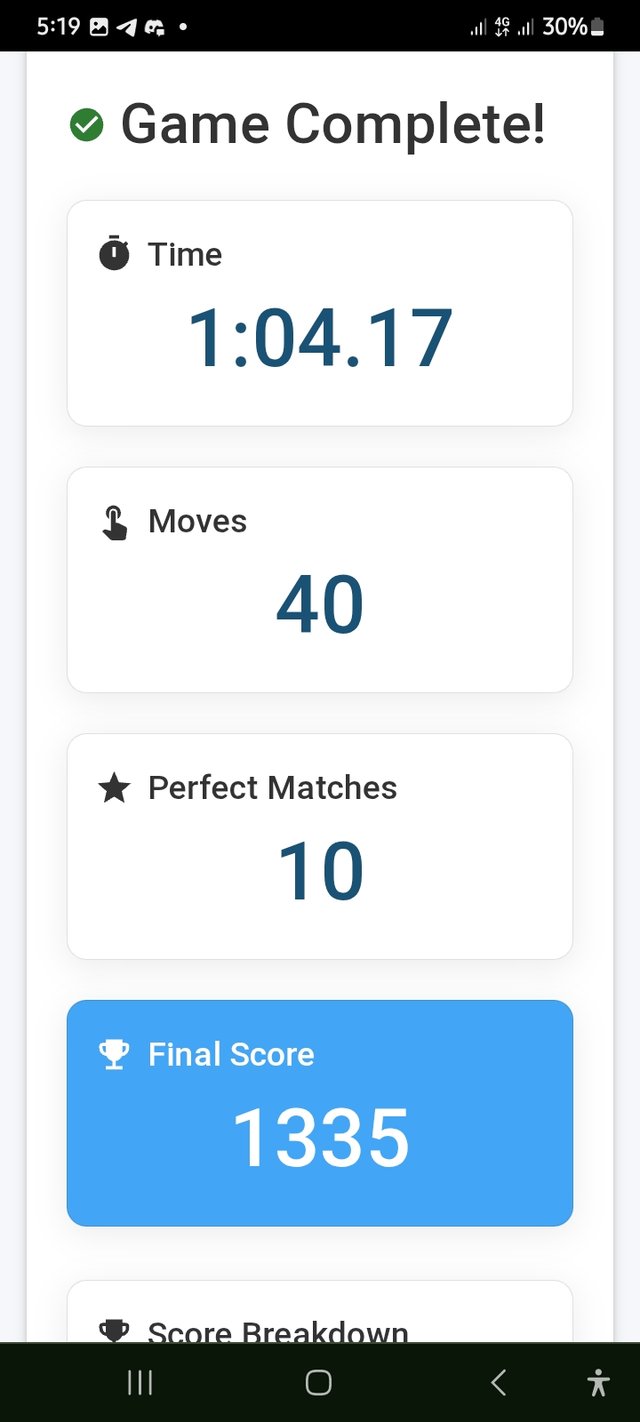Image resolution: width=640 pixels, height=1422 pixels.
Task: Tap the final score number 1335
Action: tap(320, 1139)
